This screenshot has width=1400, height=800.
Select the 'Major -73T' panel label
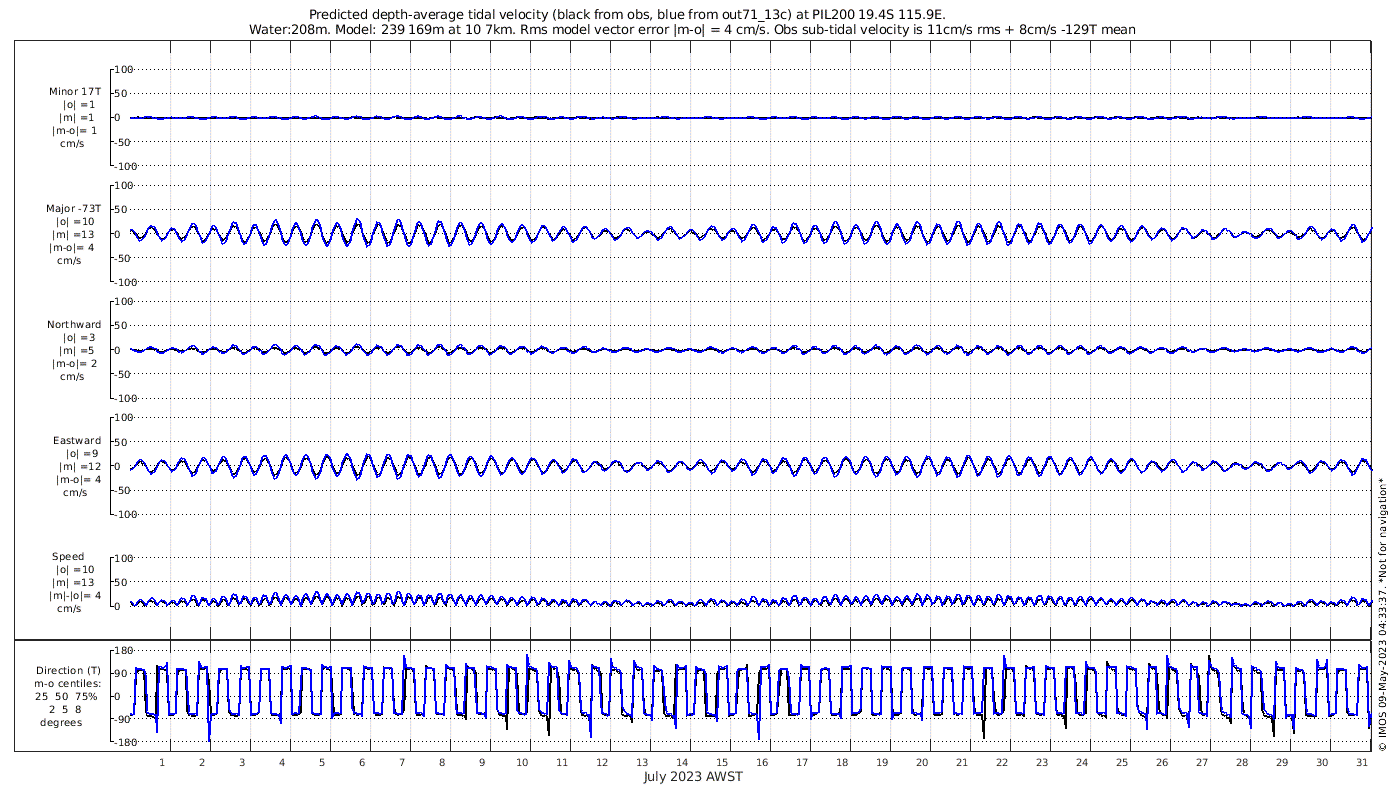pyautogui.click(x=74, y=208)
